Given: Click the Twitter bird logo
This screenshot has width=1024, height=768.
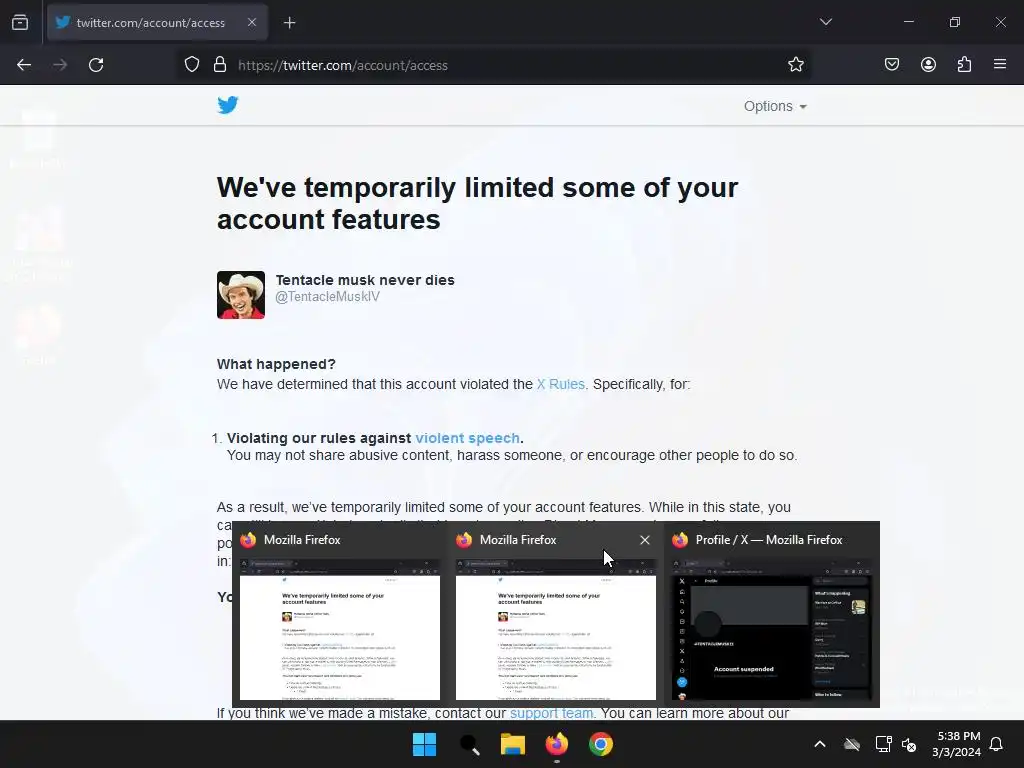Looking at the screenshot, I should pyautogui.click(x=228, y=105).
